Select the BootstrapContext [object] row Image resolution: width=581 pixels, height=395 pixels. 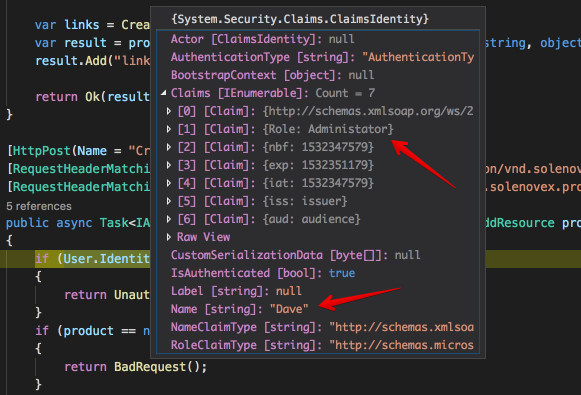[318, 75]
